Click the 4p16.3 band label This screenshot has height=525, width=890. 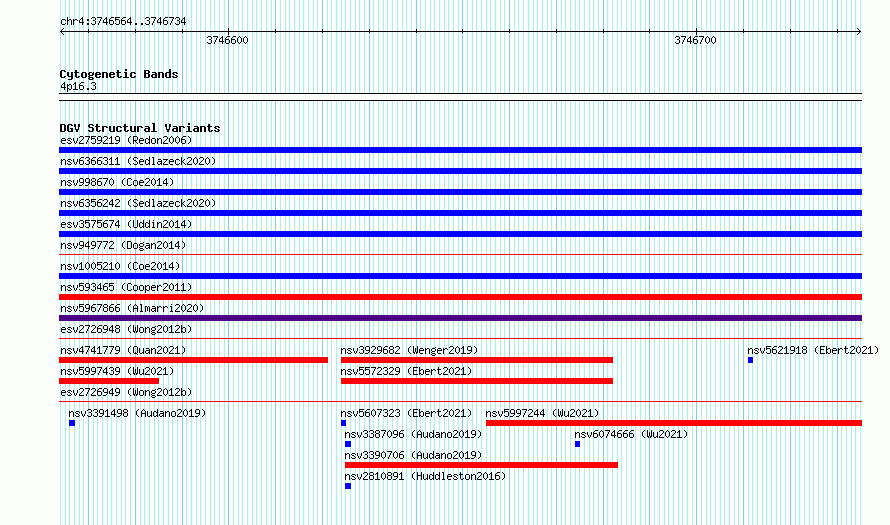[78, 86]
